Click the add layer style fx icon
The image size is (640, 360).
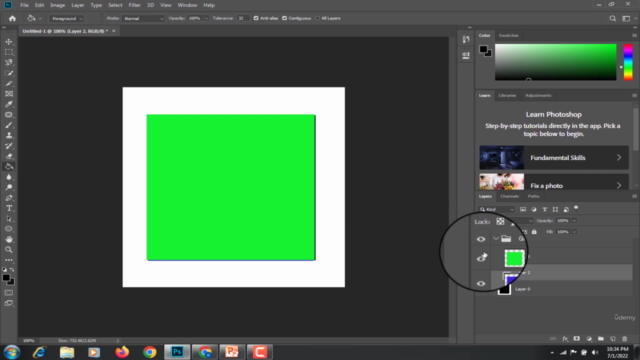pyautogui.click(x=565, y=339)
